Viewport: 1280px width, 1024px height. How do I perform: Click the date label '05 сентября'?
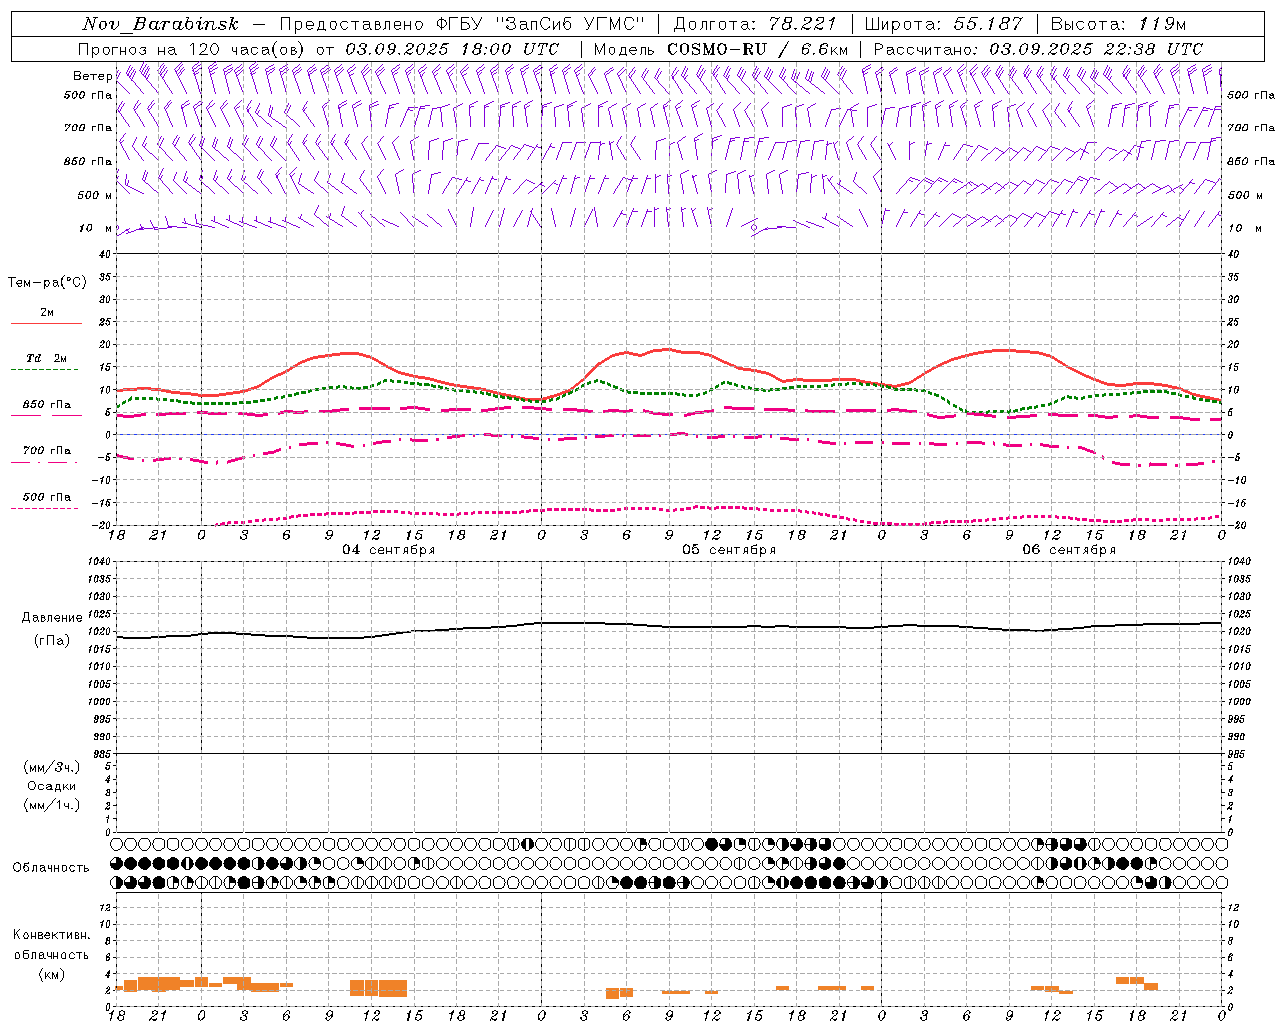tap(729, 549)
